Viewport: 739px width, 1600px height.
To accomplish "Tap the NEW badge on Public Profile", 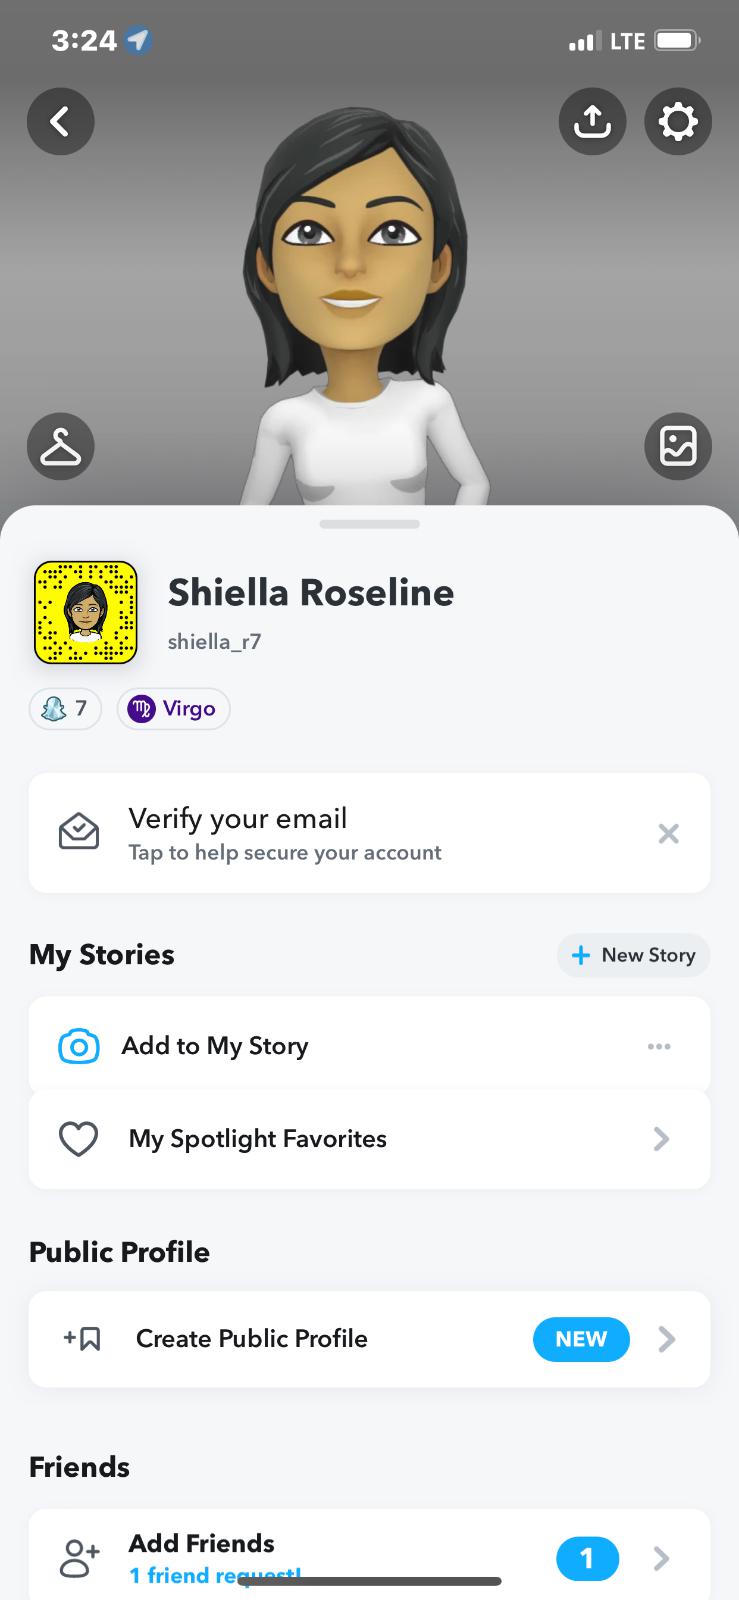I will [x=581, y=1339].
